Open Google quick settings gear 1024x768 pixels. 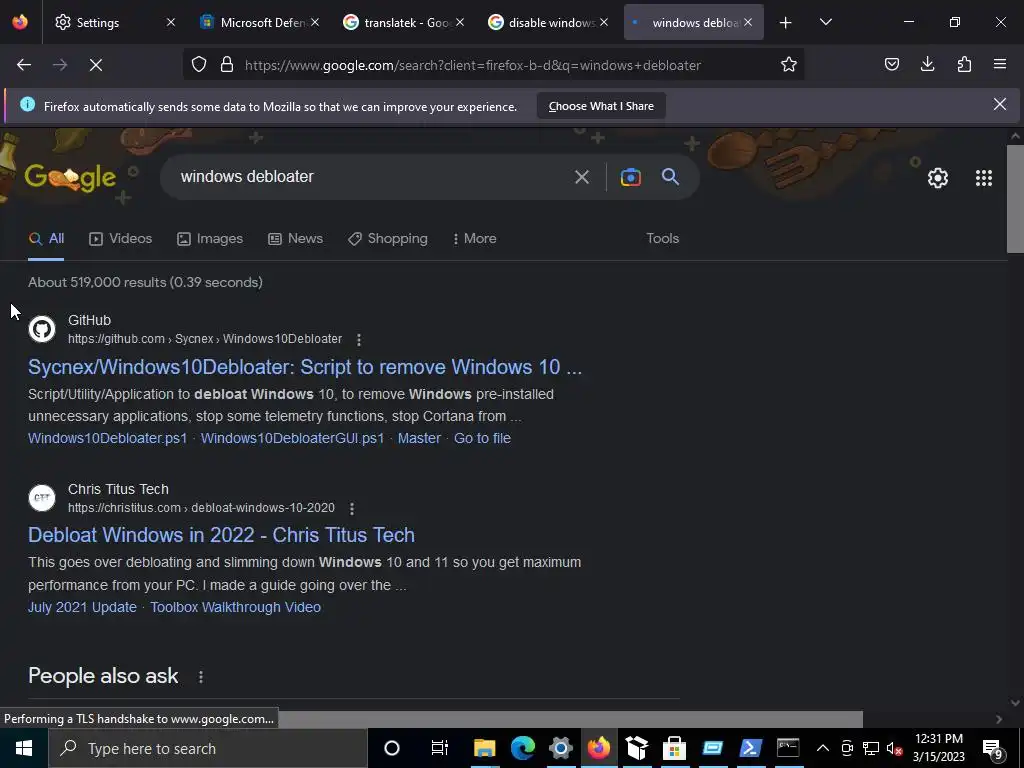(938, 178)
